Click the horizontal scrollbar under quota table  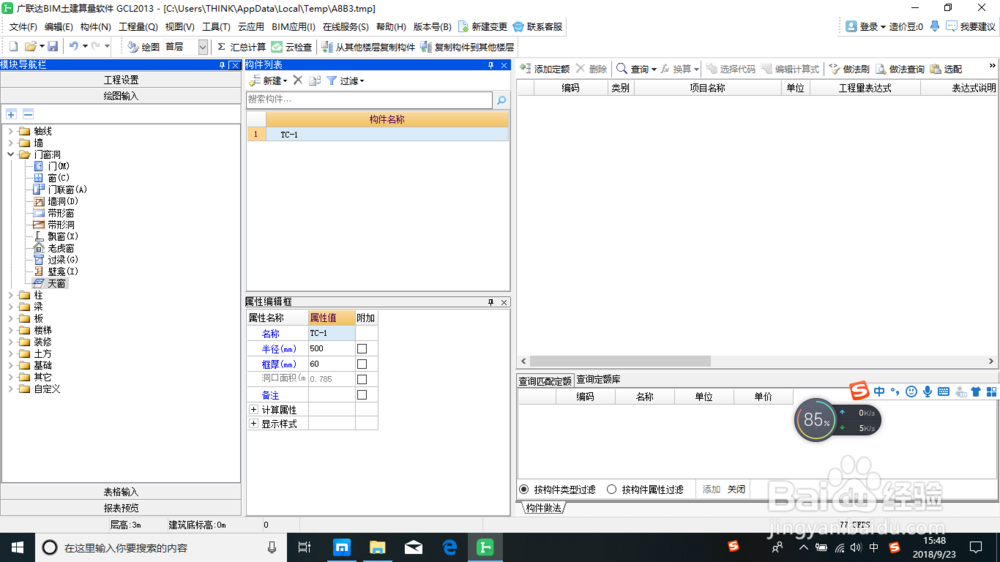pos(620,361)
